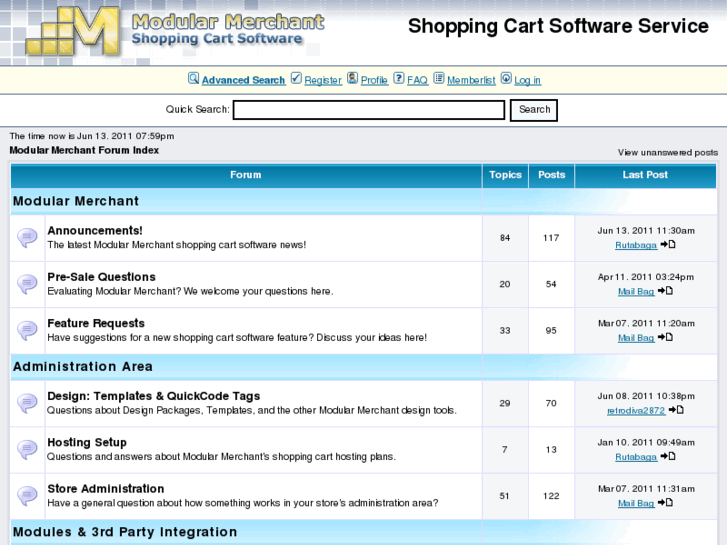Screen dimensions: 727x545
Task: Click the date Jun 08, 2011 10:38pm
Action: [x=646, y=396]
